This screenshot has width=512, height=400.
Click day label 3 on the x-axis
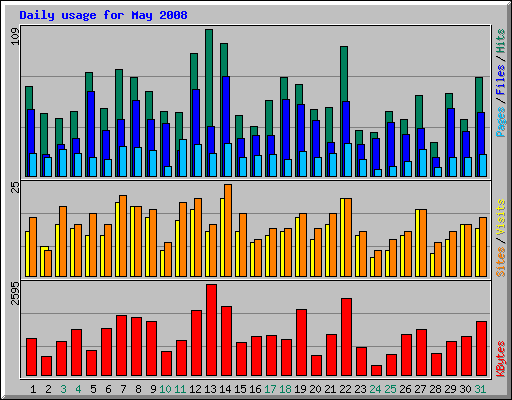63,389
